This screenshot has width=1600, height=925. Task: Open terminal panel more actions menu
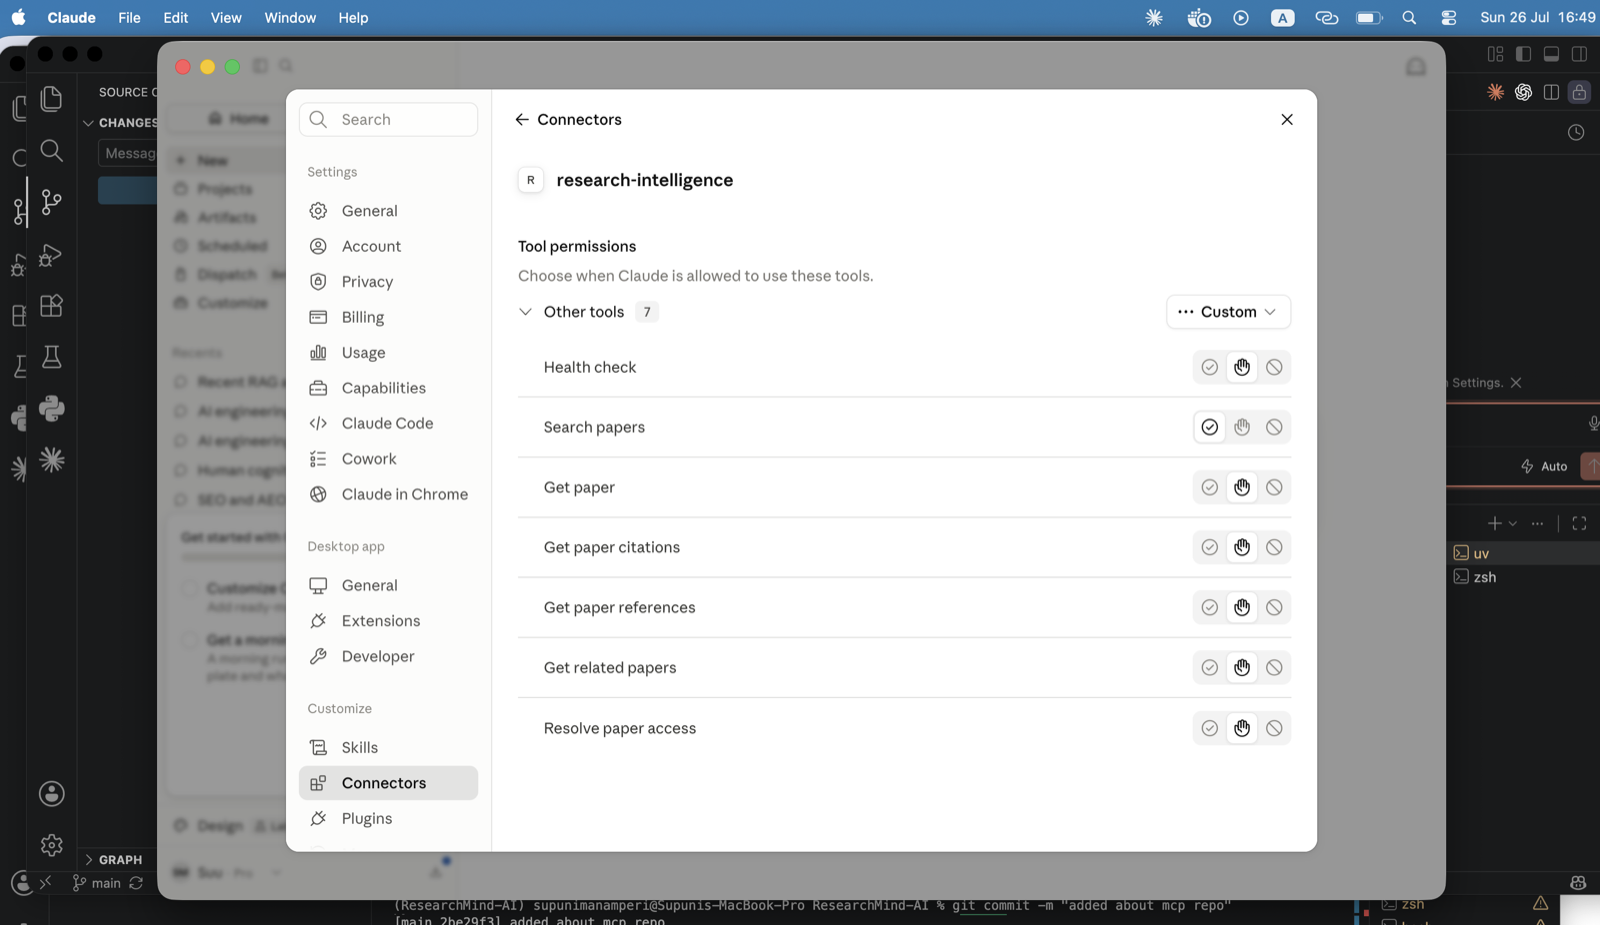coord(1537,523)
